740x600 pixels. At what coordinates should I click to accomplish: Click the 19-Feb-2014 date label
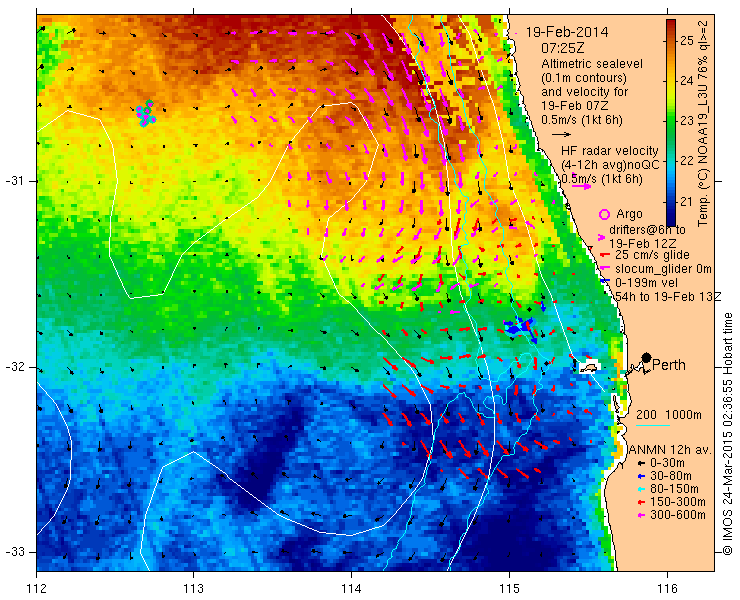pyautogui.click(x=567, y=32)
